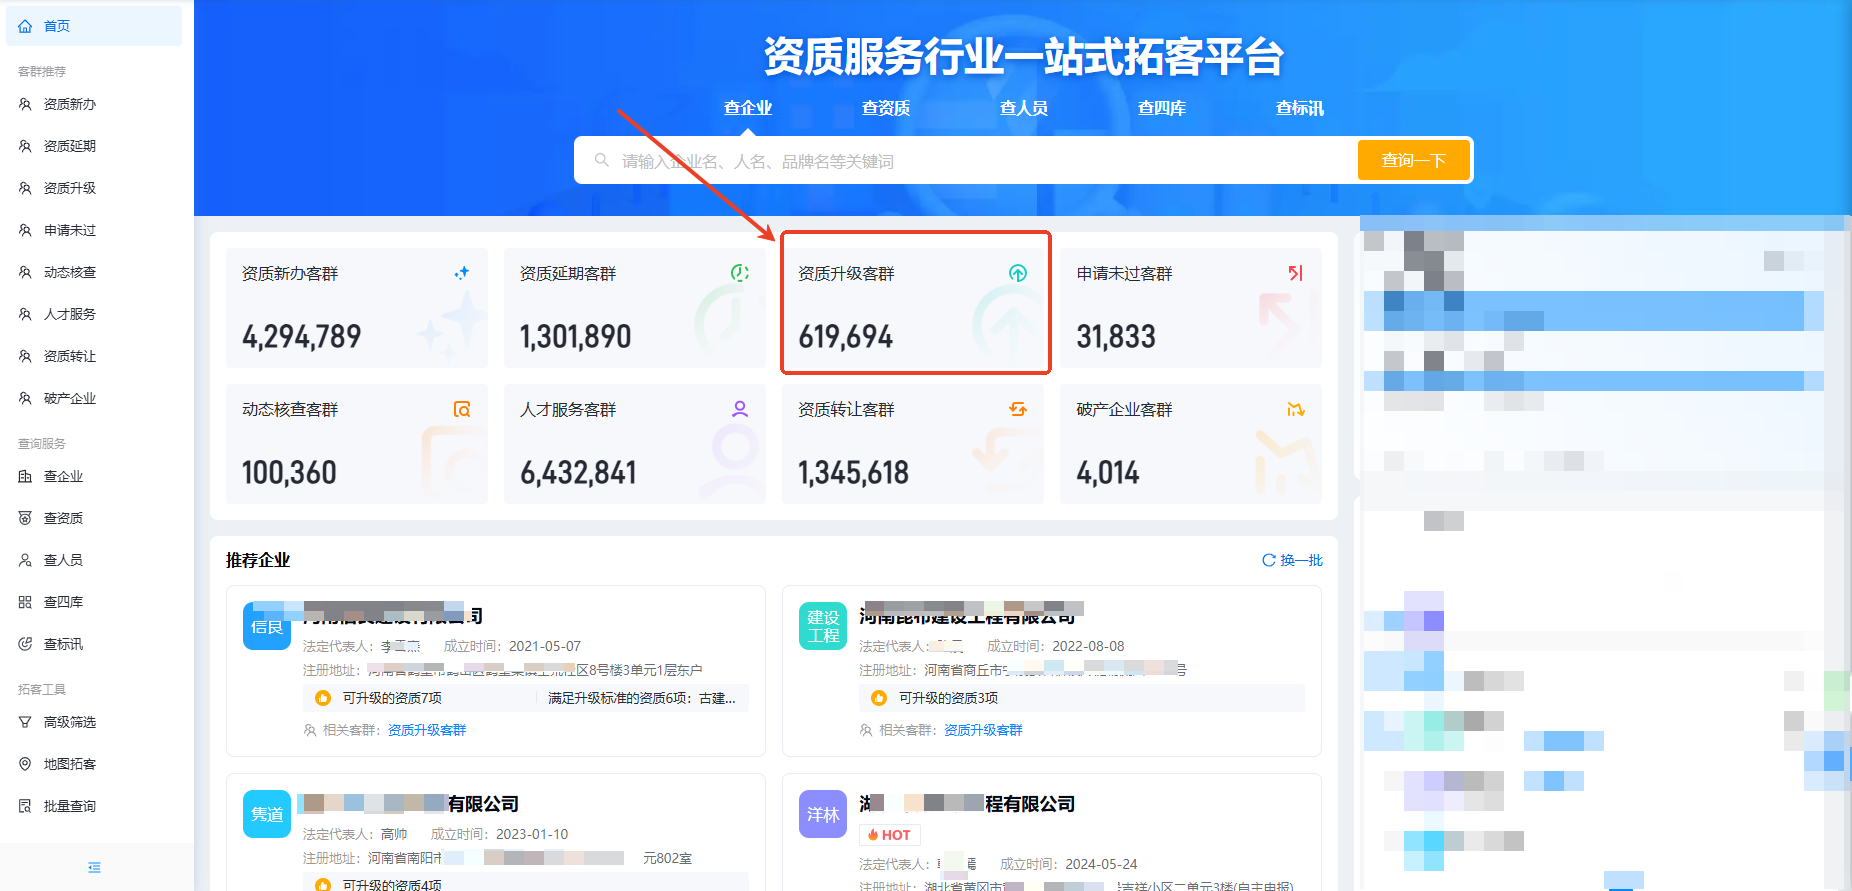This screenshot has height=891, width=1852.
Task: Switch to the 查人员 search tab
Action: click(1023, 108)
